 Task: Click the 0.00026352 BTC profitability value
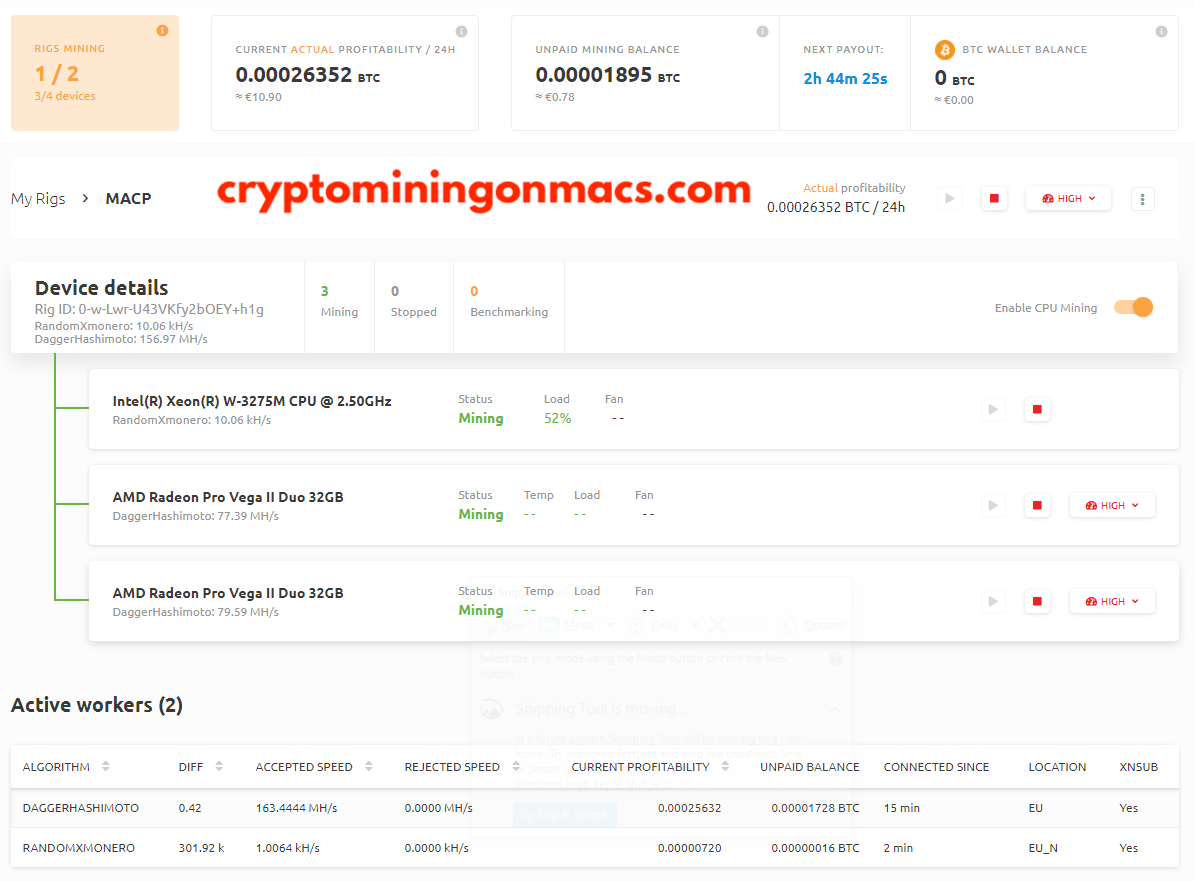307,75
